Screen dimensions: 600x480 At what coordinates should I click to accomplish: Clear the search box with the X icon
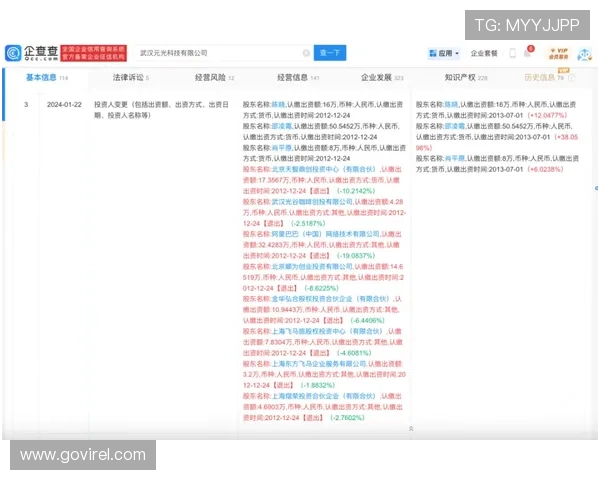(306, 53)
